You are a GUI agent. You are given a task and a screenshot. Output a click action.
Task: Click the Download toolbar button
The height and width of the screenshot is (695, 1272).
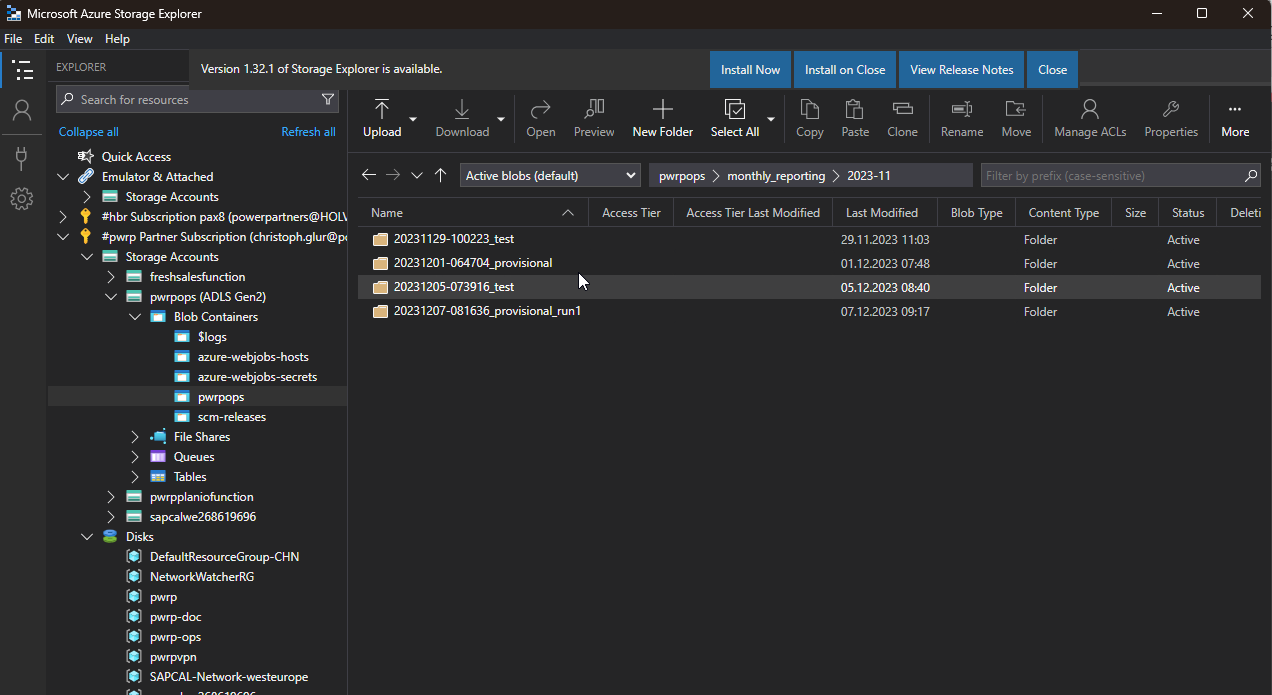point(462,119)
